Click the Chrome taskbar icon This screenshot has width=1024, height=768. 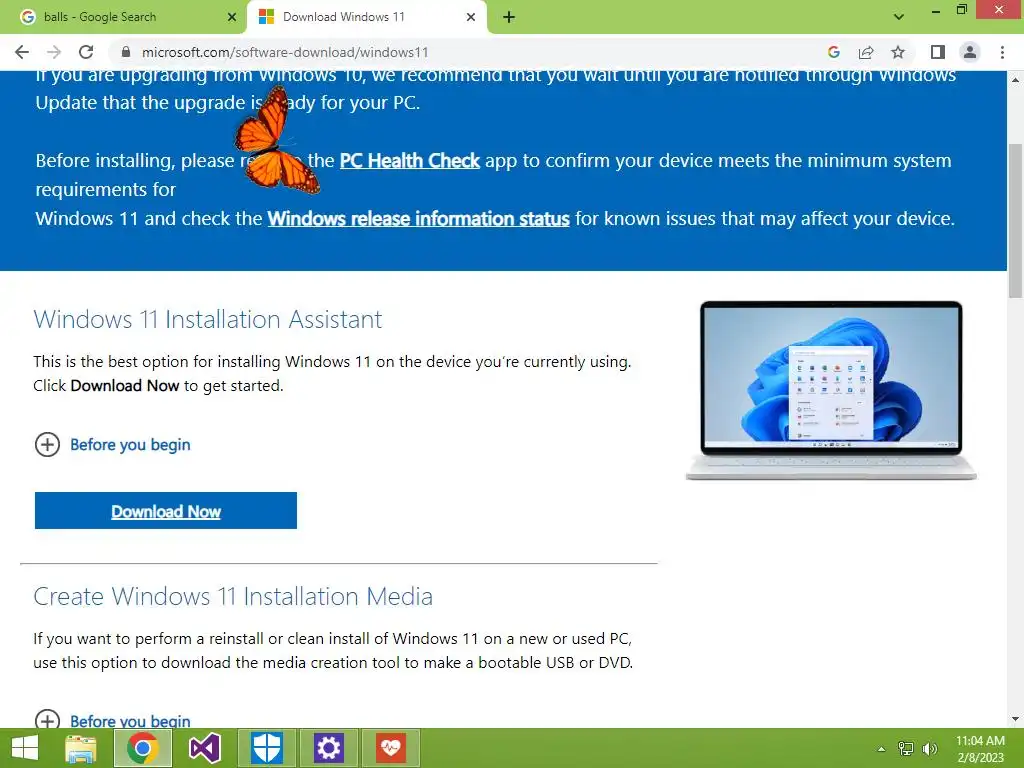[x=142, y=748]
